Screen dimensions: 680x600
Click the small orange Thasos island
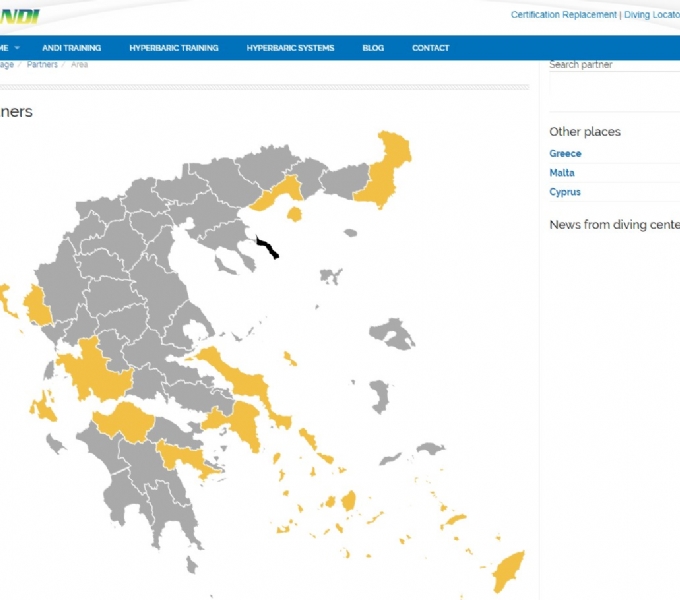point(294,214)
